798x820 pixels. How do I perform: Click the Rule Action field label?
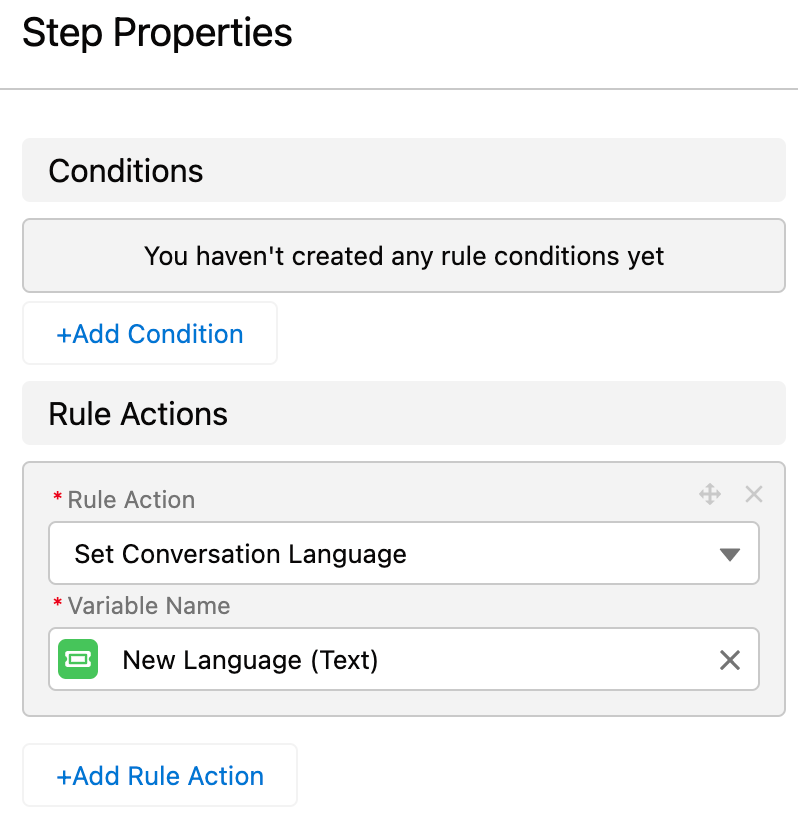131,500
